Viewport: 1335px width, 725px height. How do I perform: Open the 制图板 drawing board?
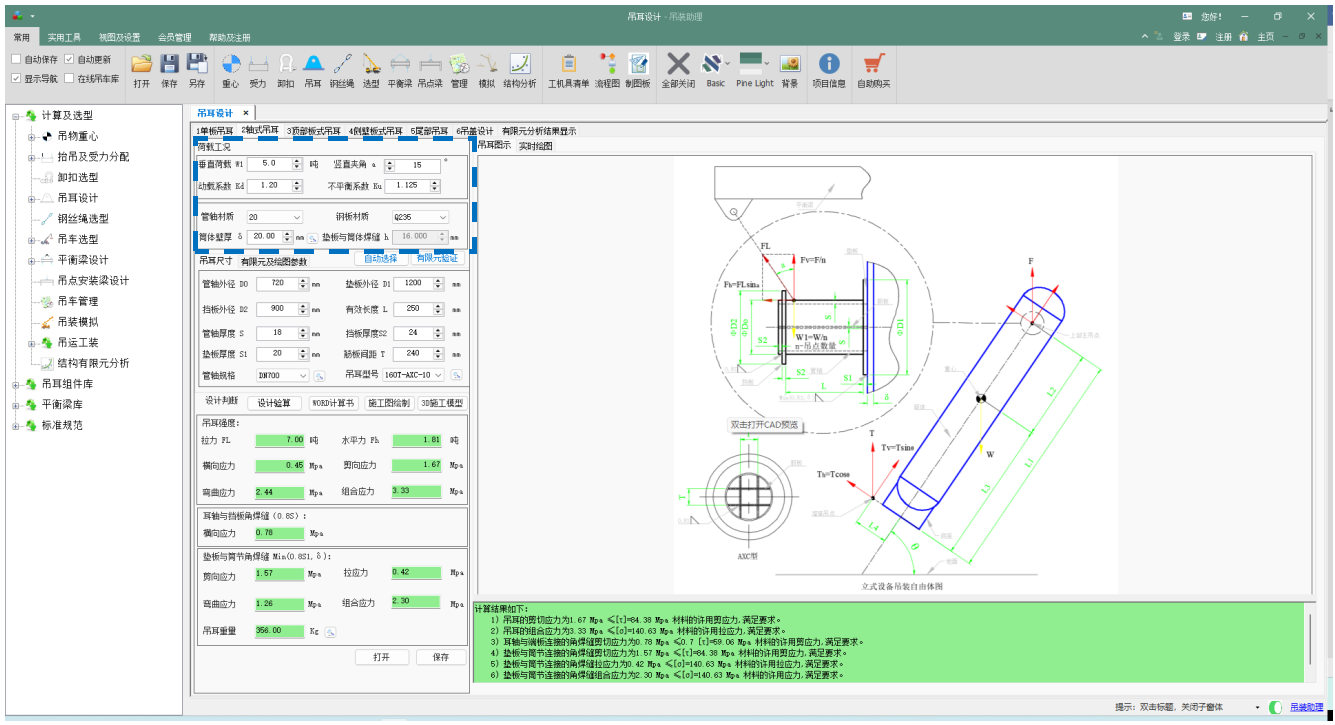637,63
